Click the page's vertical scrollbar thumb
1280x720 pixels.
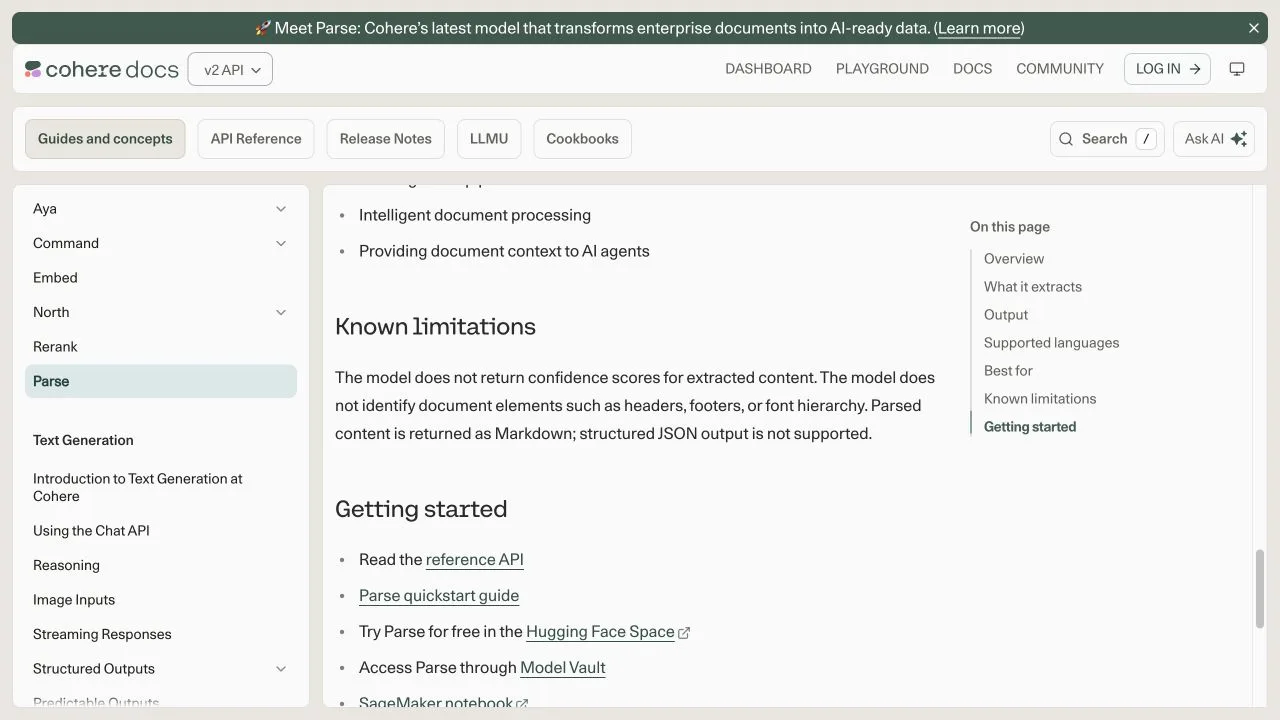1260,589
